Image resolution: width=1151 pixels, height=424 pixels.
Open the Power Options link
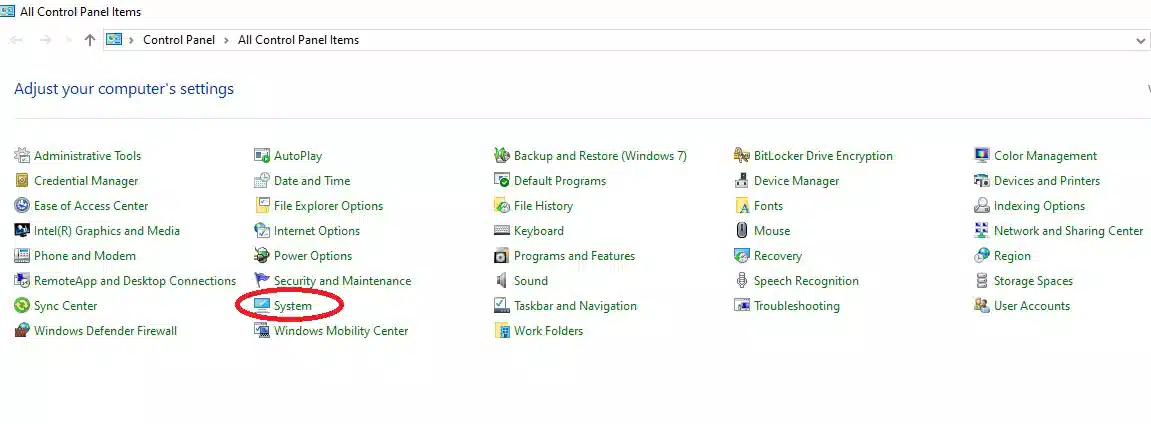[x=313, y=256]
